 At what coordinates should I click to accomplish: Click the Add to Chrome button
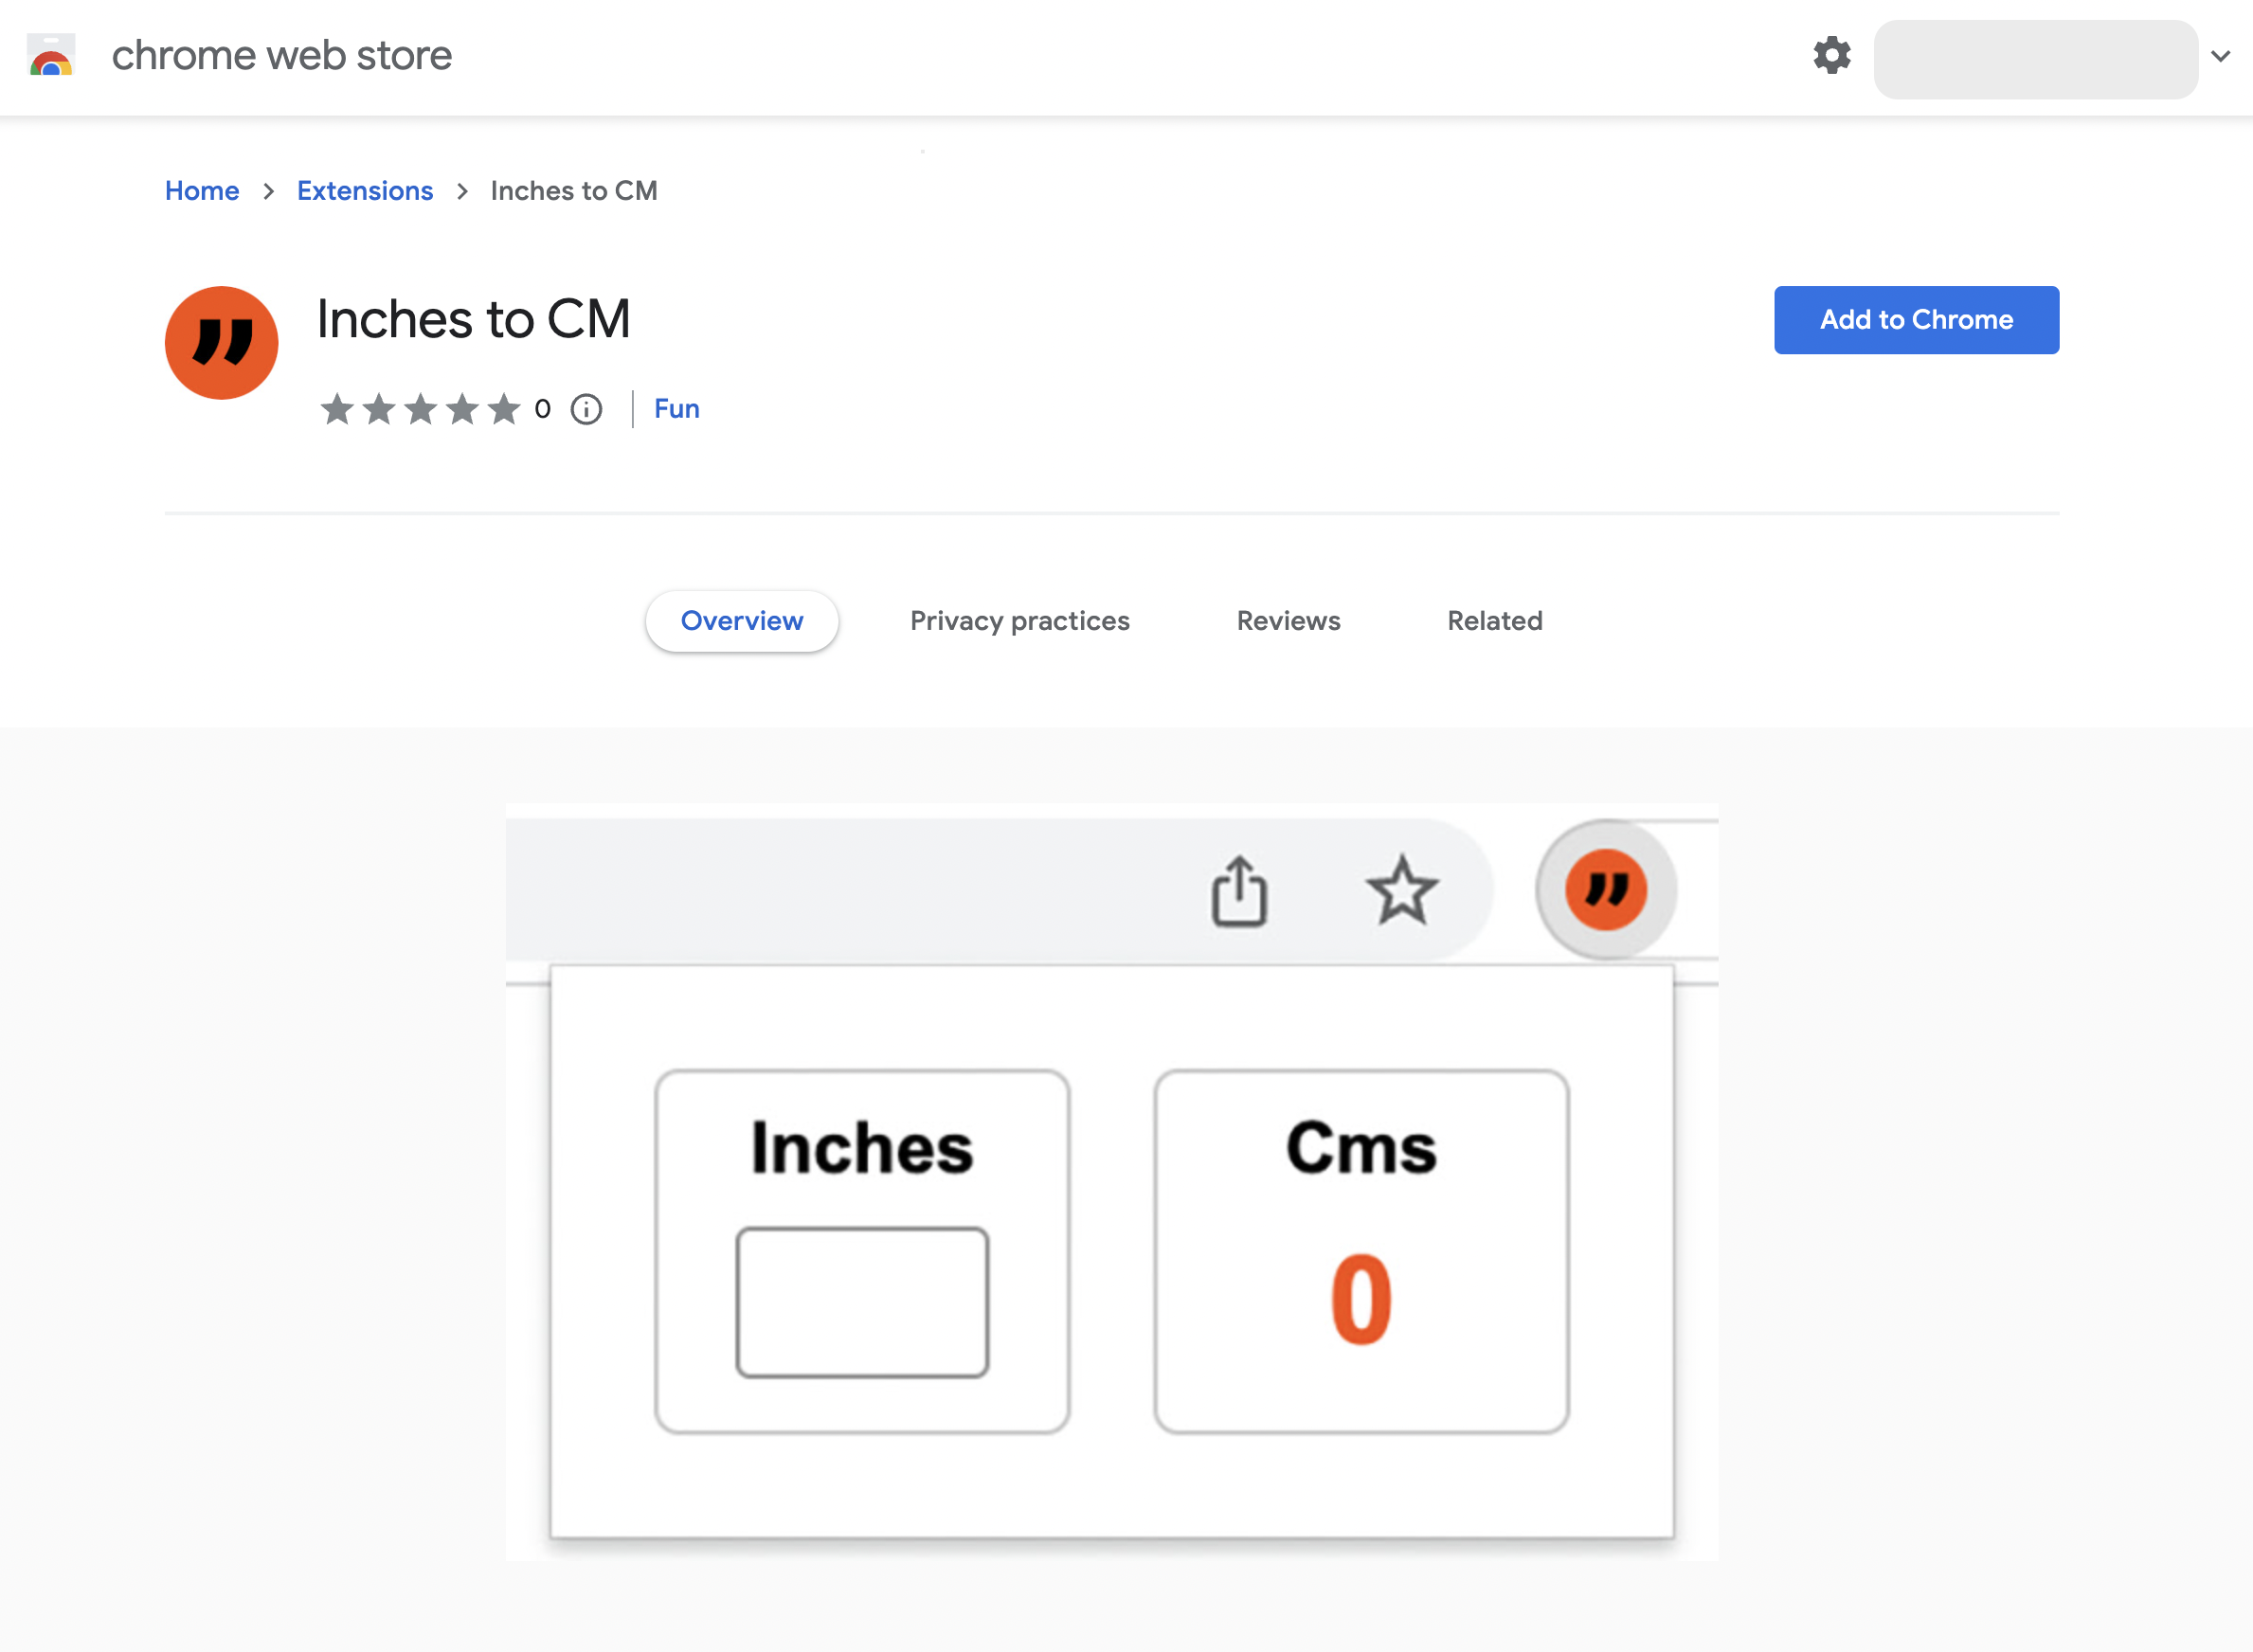(1915, 320)
